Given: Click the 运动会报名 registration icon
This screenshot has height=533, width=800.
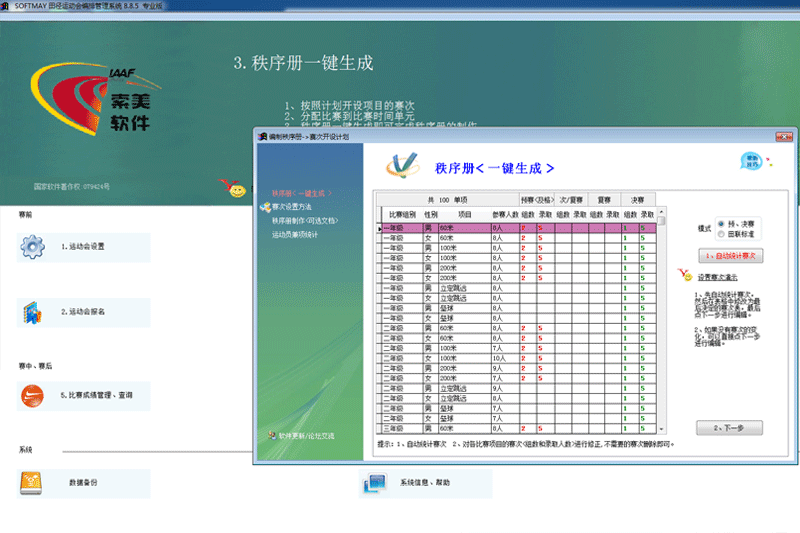Looking at the screenshot, I should [x=32, y=313].
